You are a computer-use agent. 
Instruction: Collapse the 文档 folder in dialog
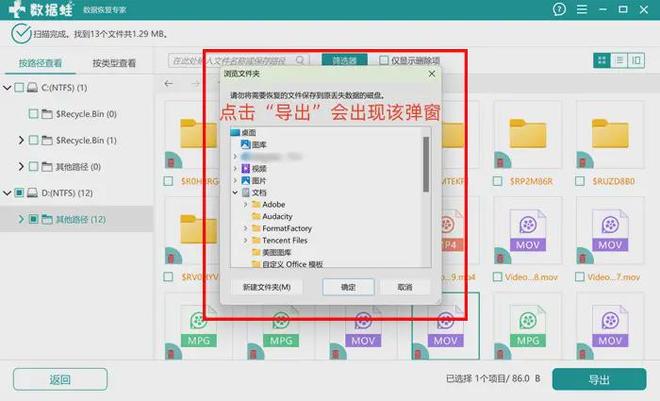[x=235, y=192]
